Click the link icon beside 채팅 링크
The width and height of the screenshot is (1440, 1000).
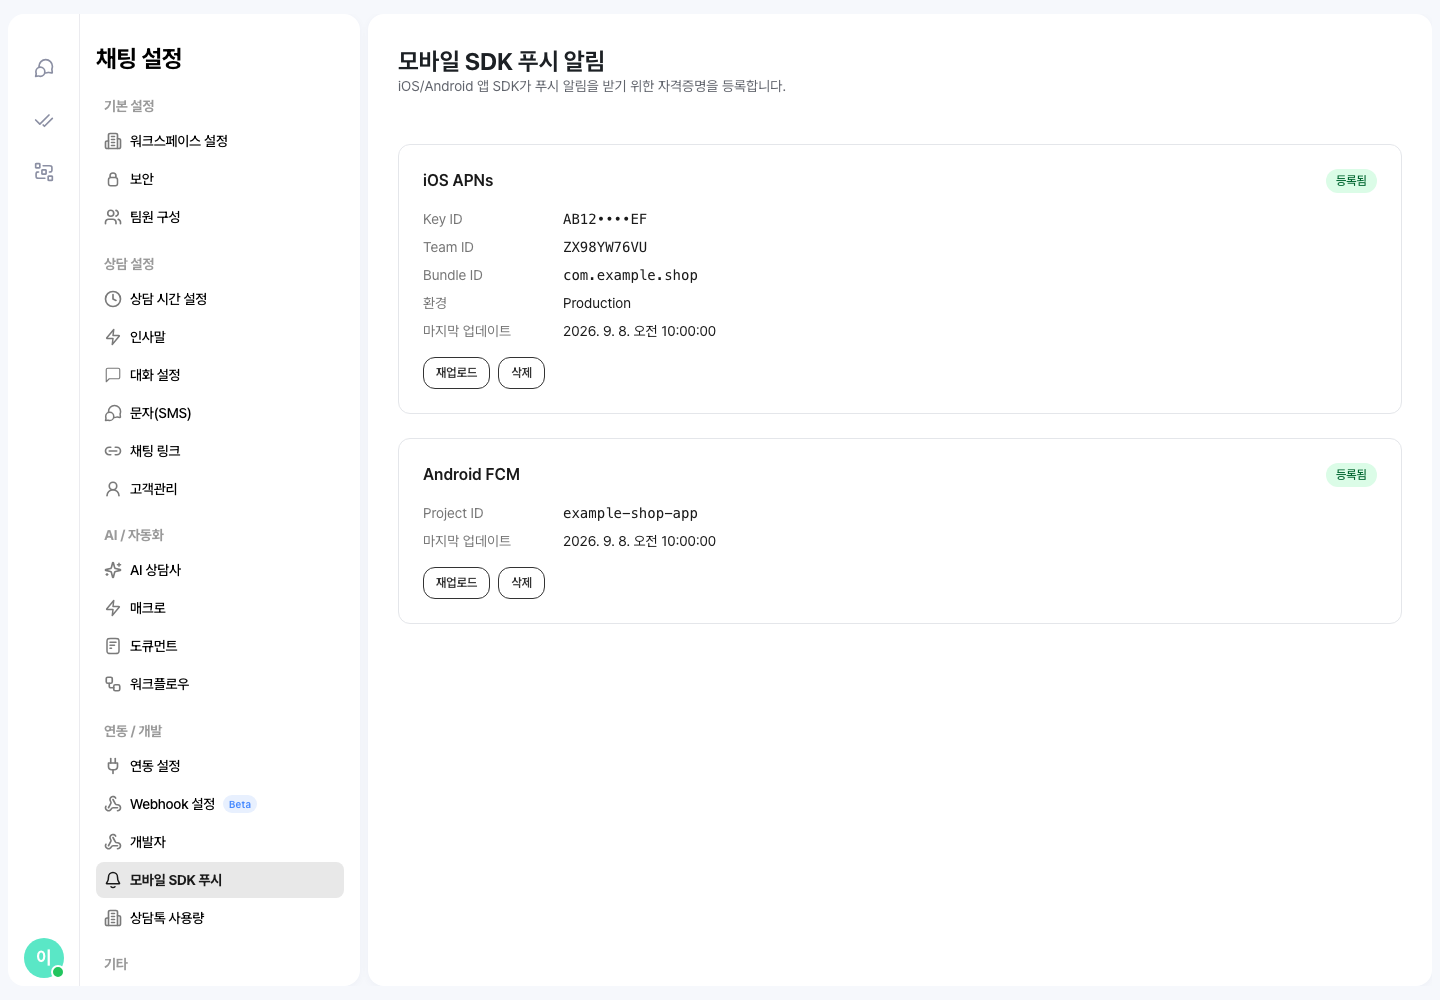click(x=113, y=451)
